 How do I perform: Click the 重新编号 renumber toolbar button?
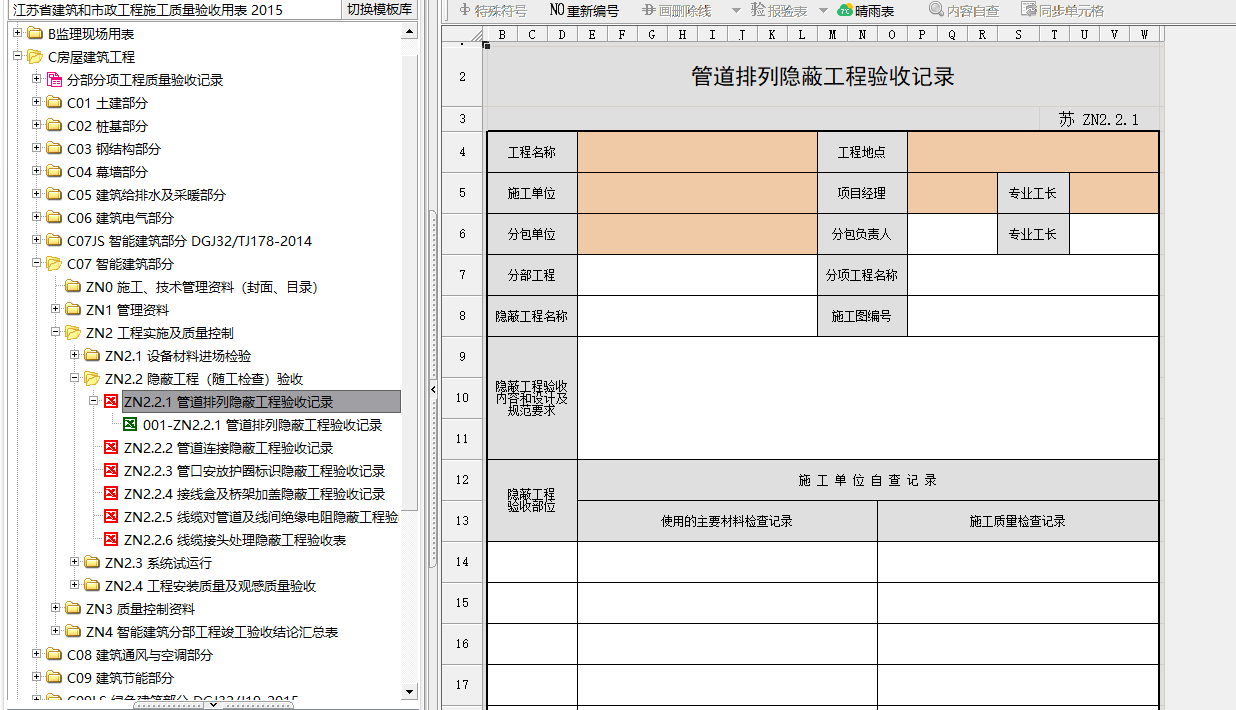(x=584, y=11)
